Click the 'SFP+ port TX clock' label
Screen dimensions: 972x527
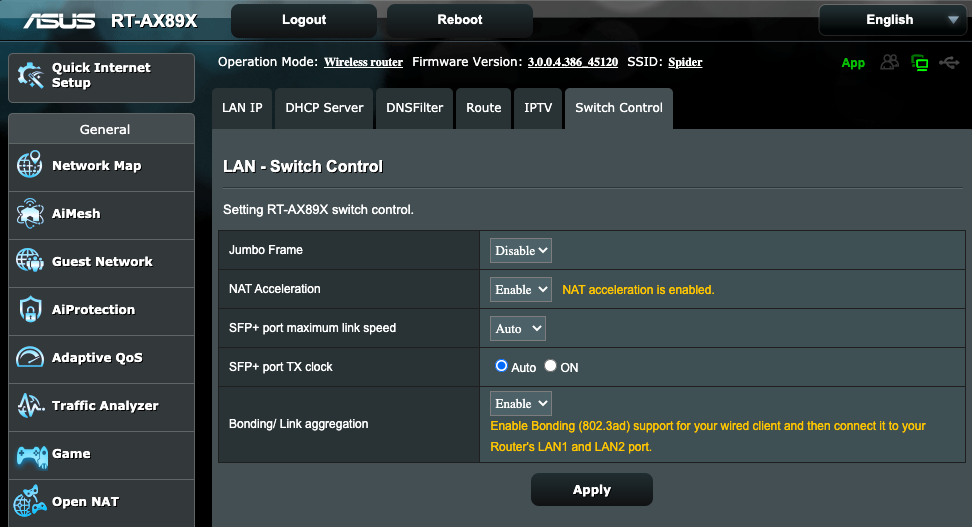281,367
